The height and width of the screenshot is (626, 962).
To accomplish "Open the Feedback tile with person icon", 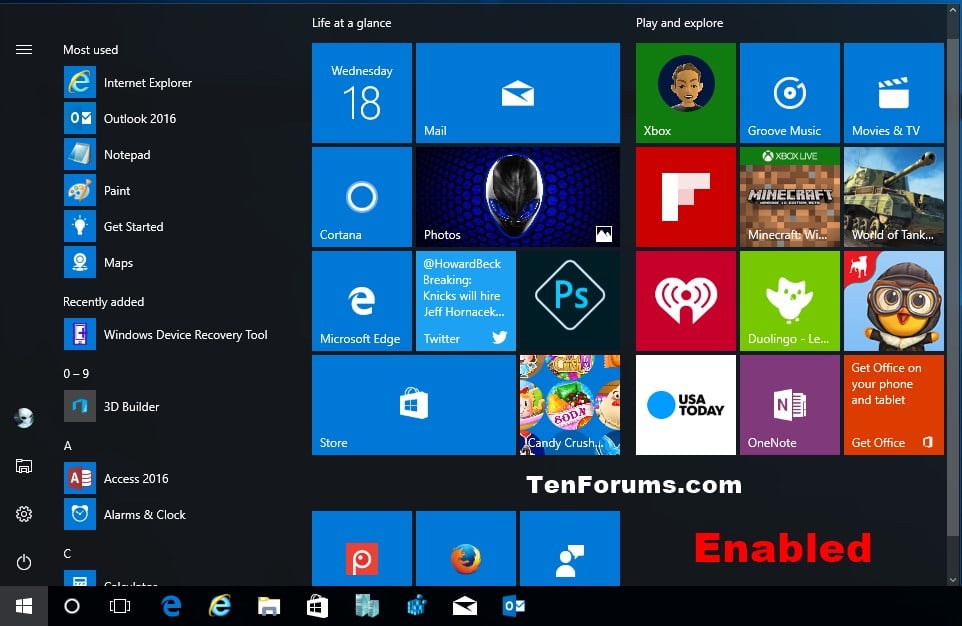I will click(x=570, y=549).
